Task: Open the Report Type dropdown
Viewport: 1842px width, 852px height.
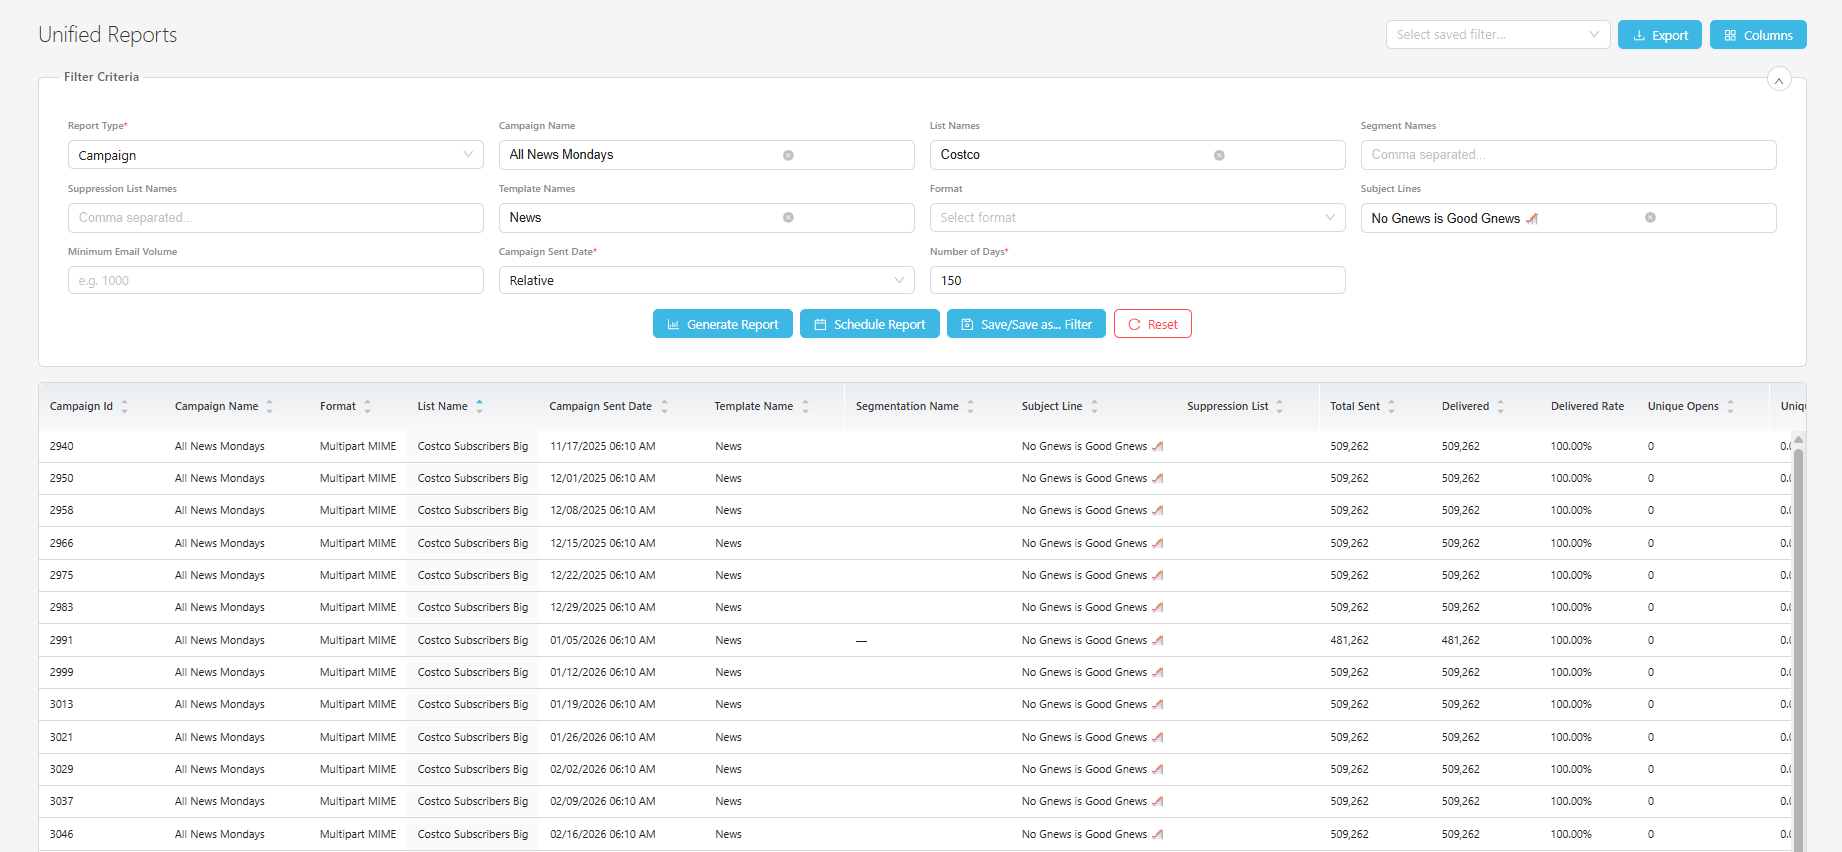Action: pyautogui.click(x=275, y=155)
